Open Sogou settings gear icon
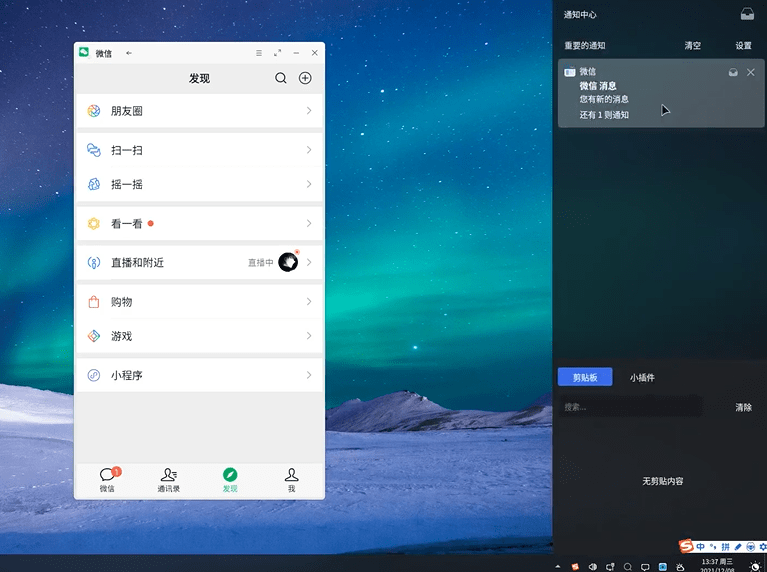The height and width of the screenshot is (572, 767). (x=763, y=547)
